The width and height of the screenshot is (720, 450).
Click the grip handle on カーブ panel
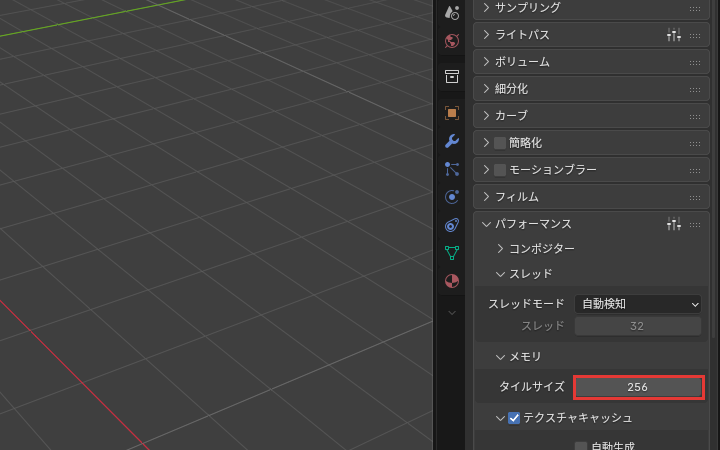695,117
